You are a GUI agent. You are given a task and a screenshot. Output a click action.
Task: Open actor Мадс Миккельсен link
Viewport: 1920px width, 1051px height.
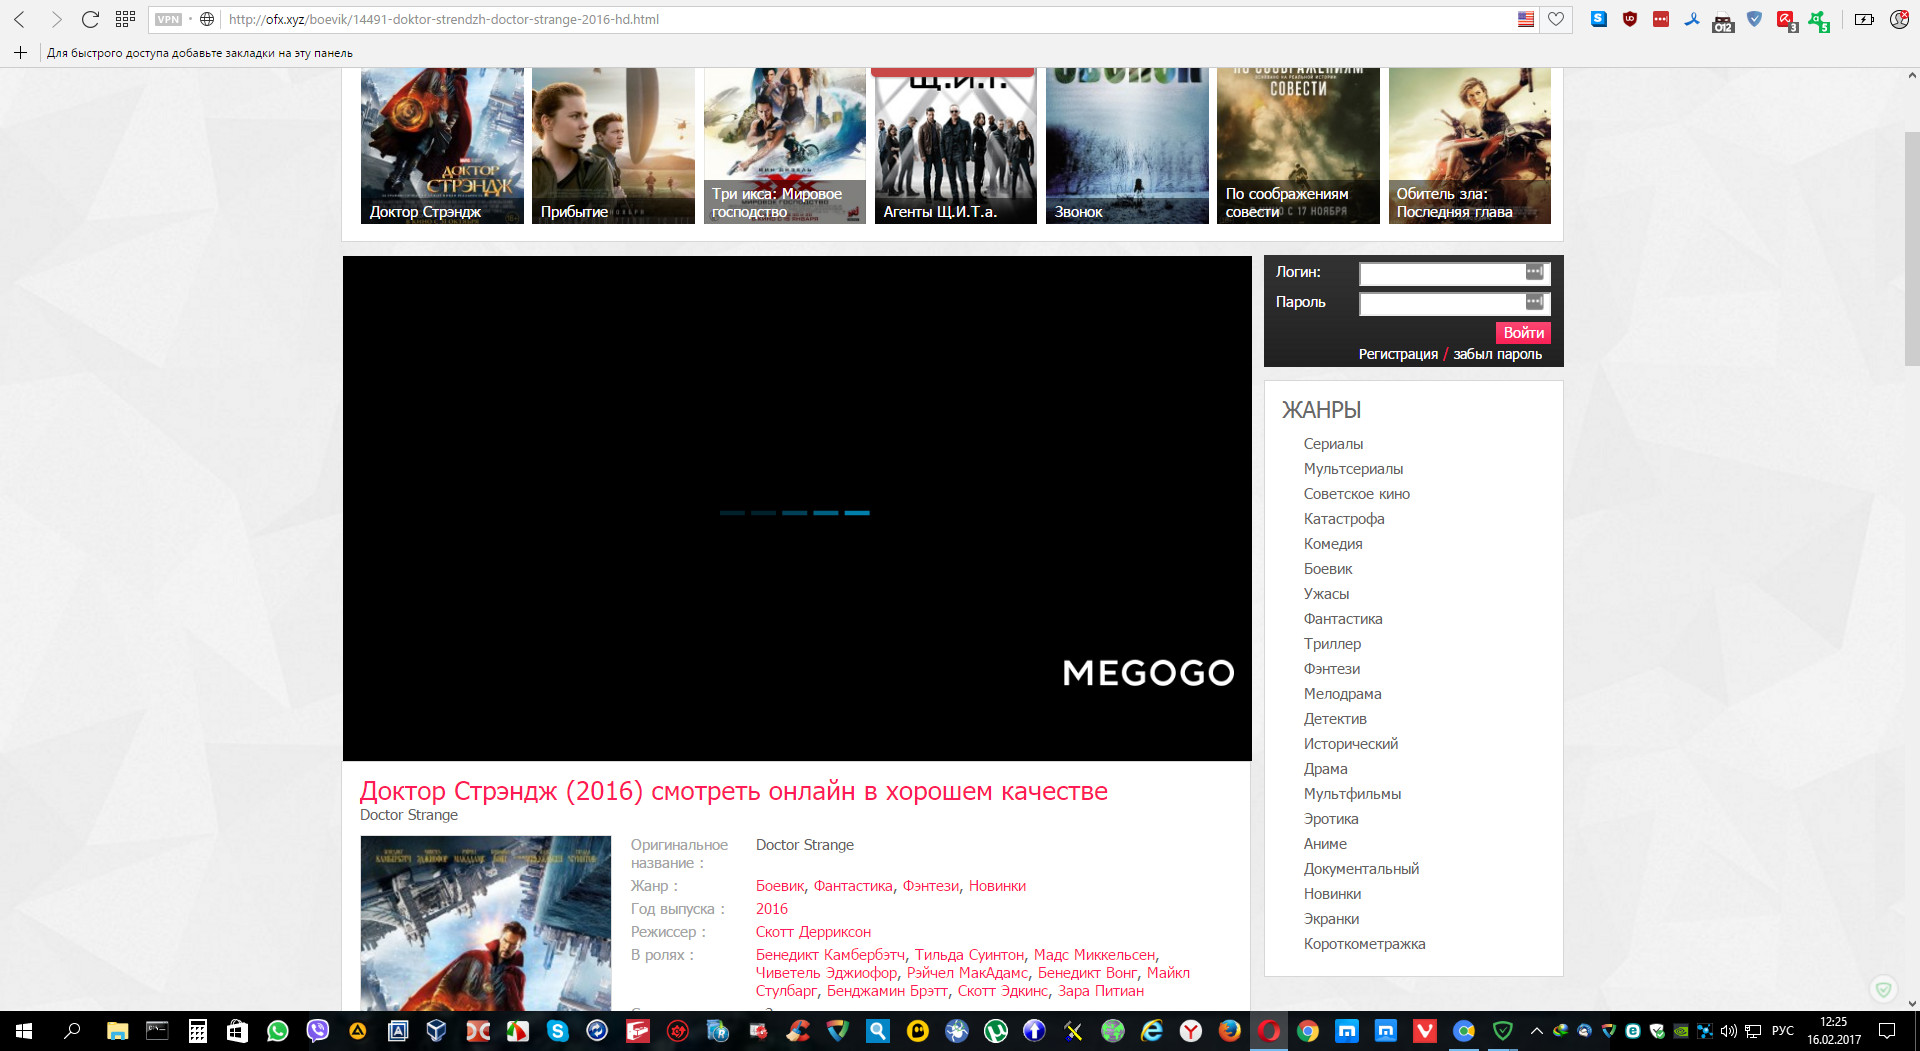click(x=1094, y=955)
